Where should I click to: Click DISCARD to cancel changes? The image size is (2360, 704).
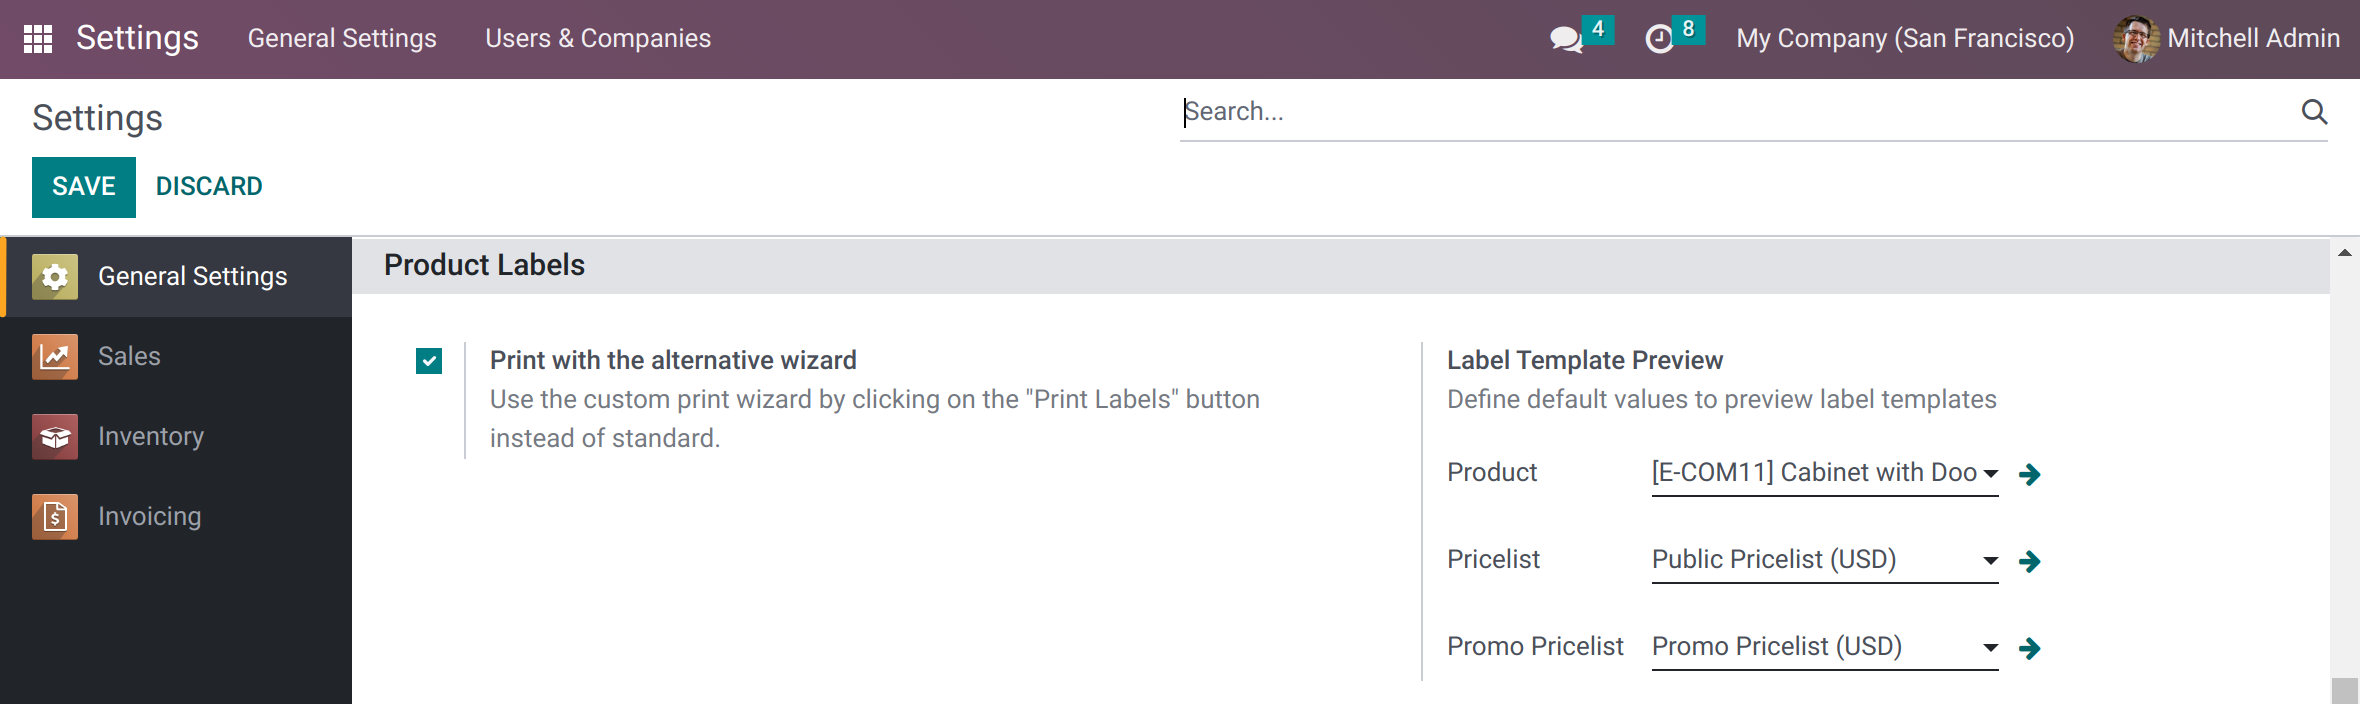209,186
